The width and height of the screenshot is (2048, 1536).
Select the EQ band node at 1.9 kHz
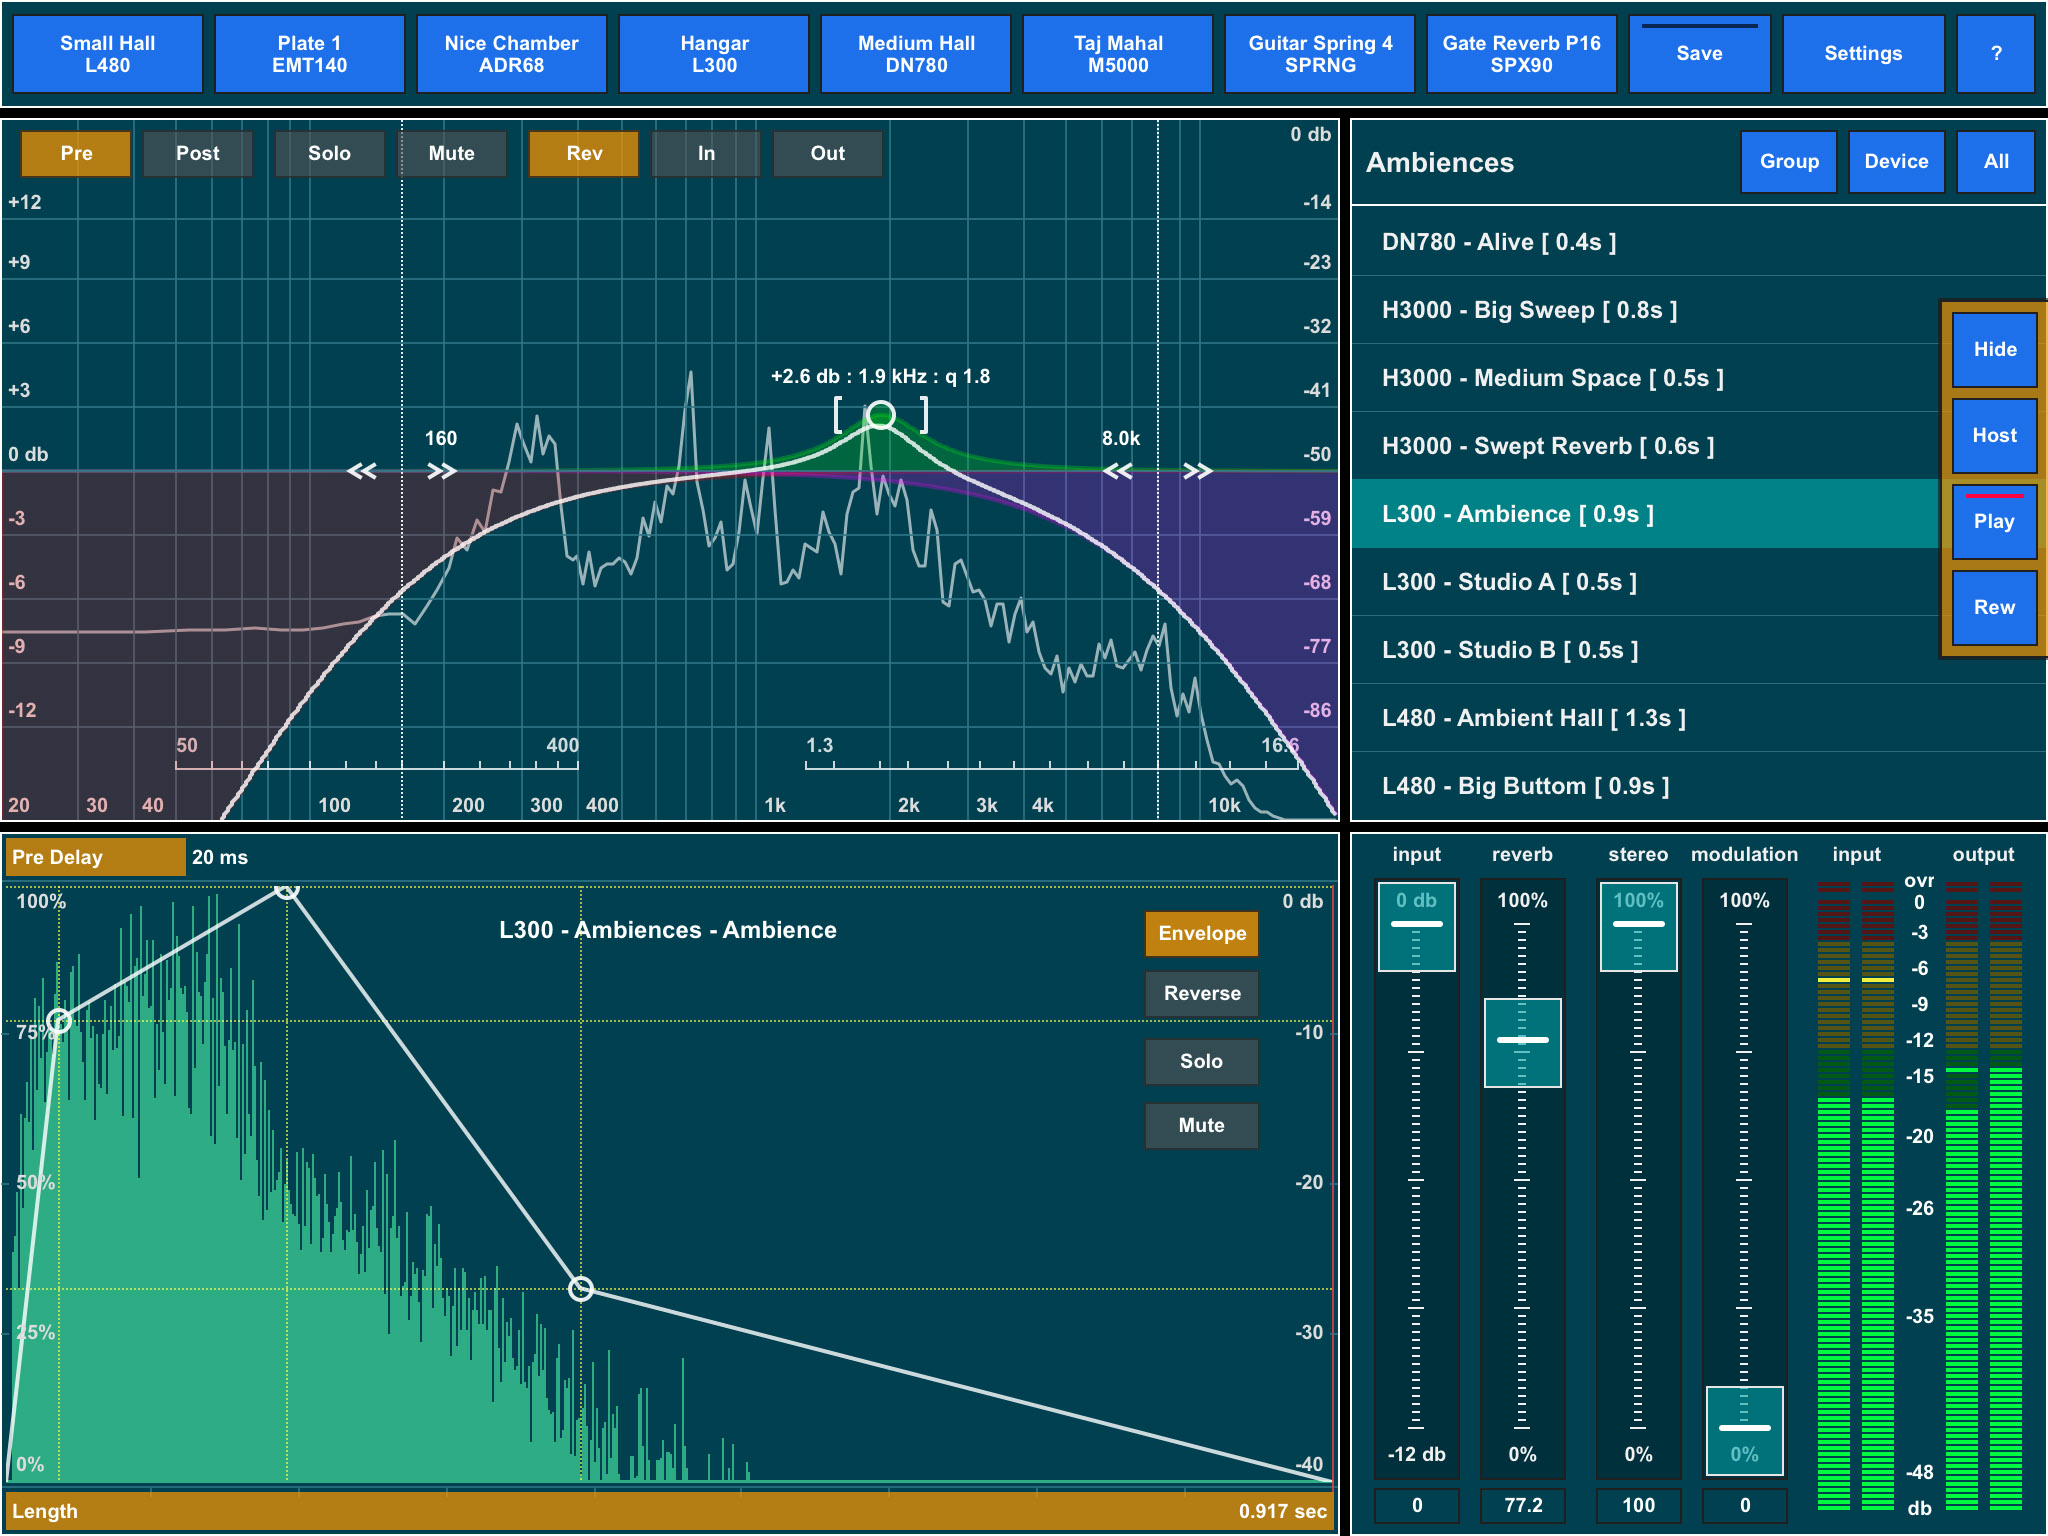[x=880, y=415]
